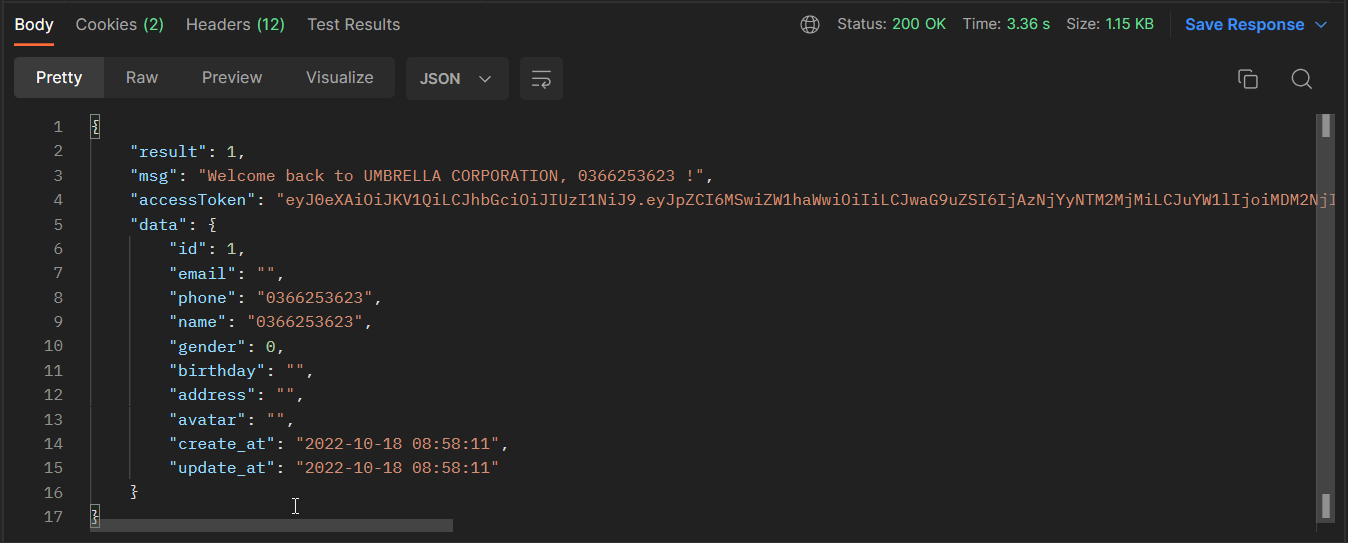Click the "id" key on line 6
Image resolution: width=1348 pixels, height=543 pixels.
pyautogui.click(x=187, y=249)
